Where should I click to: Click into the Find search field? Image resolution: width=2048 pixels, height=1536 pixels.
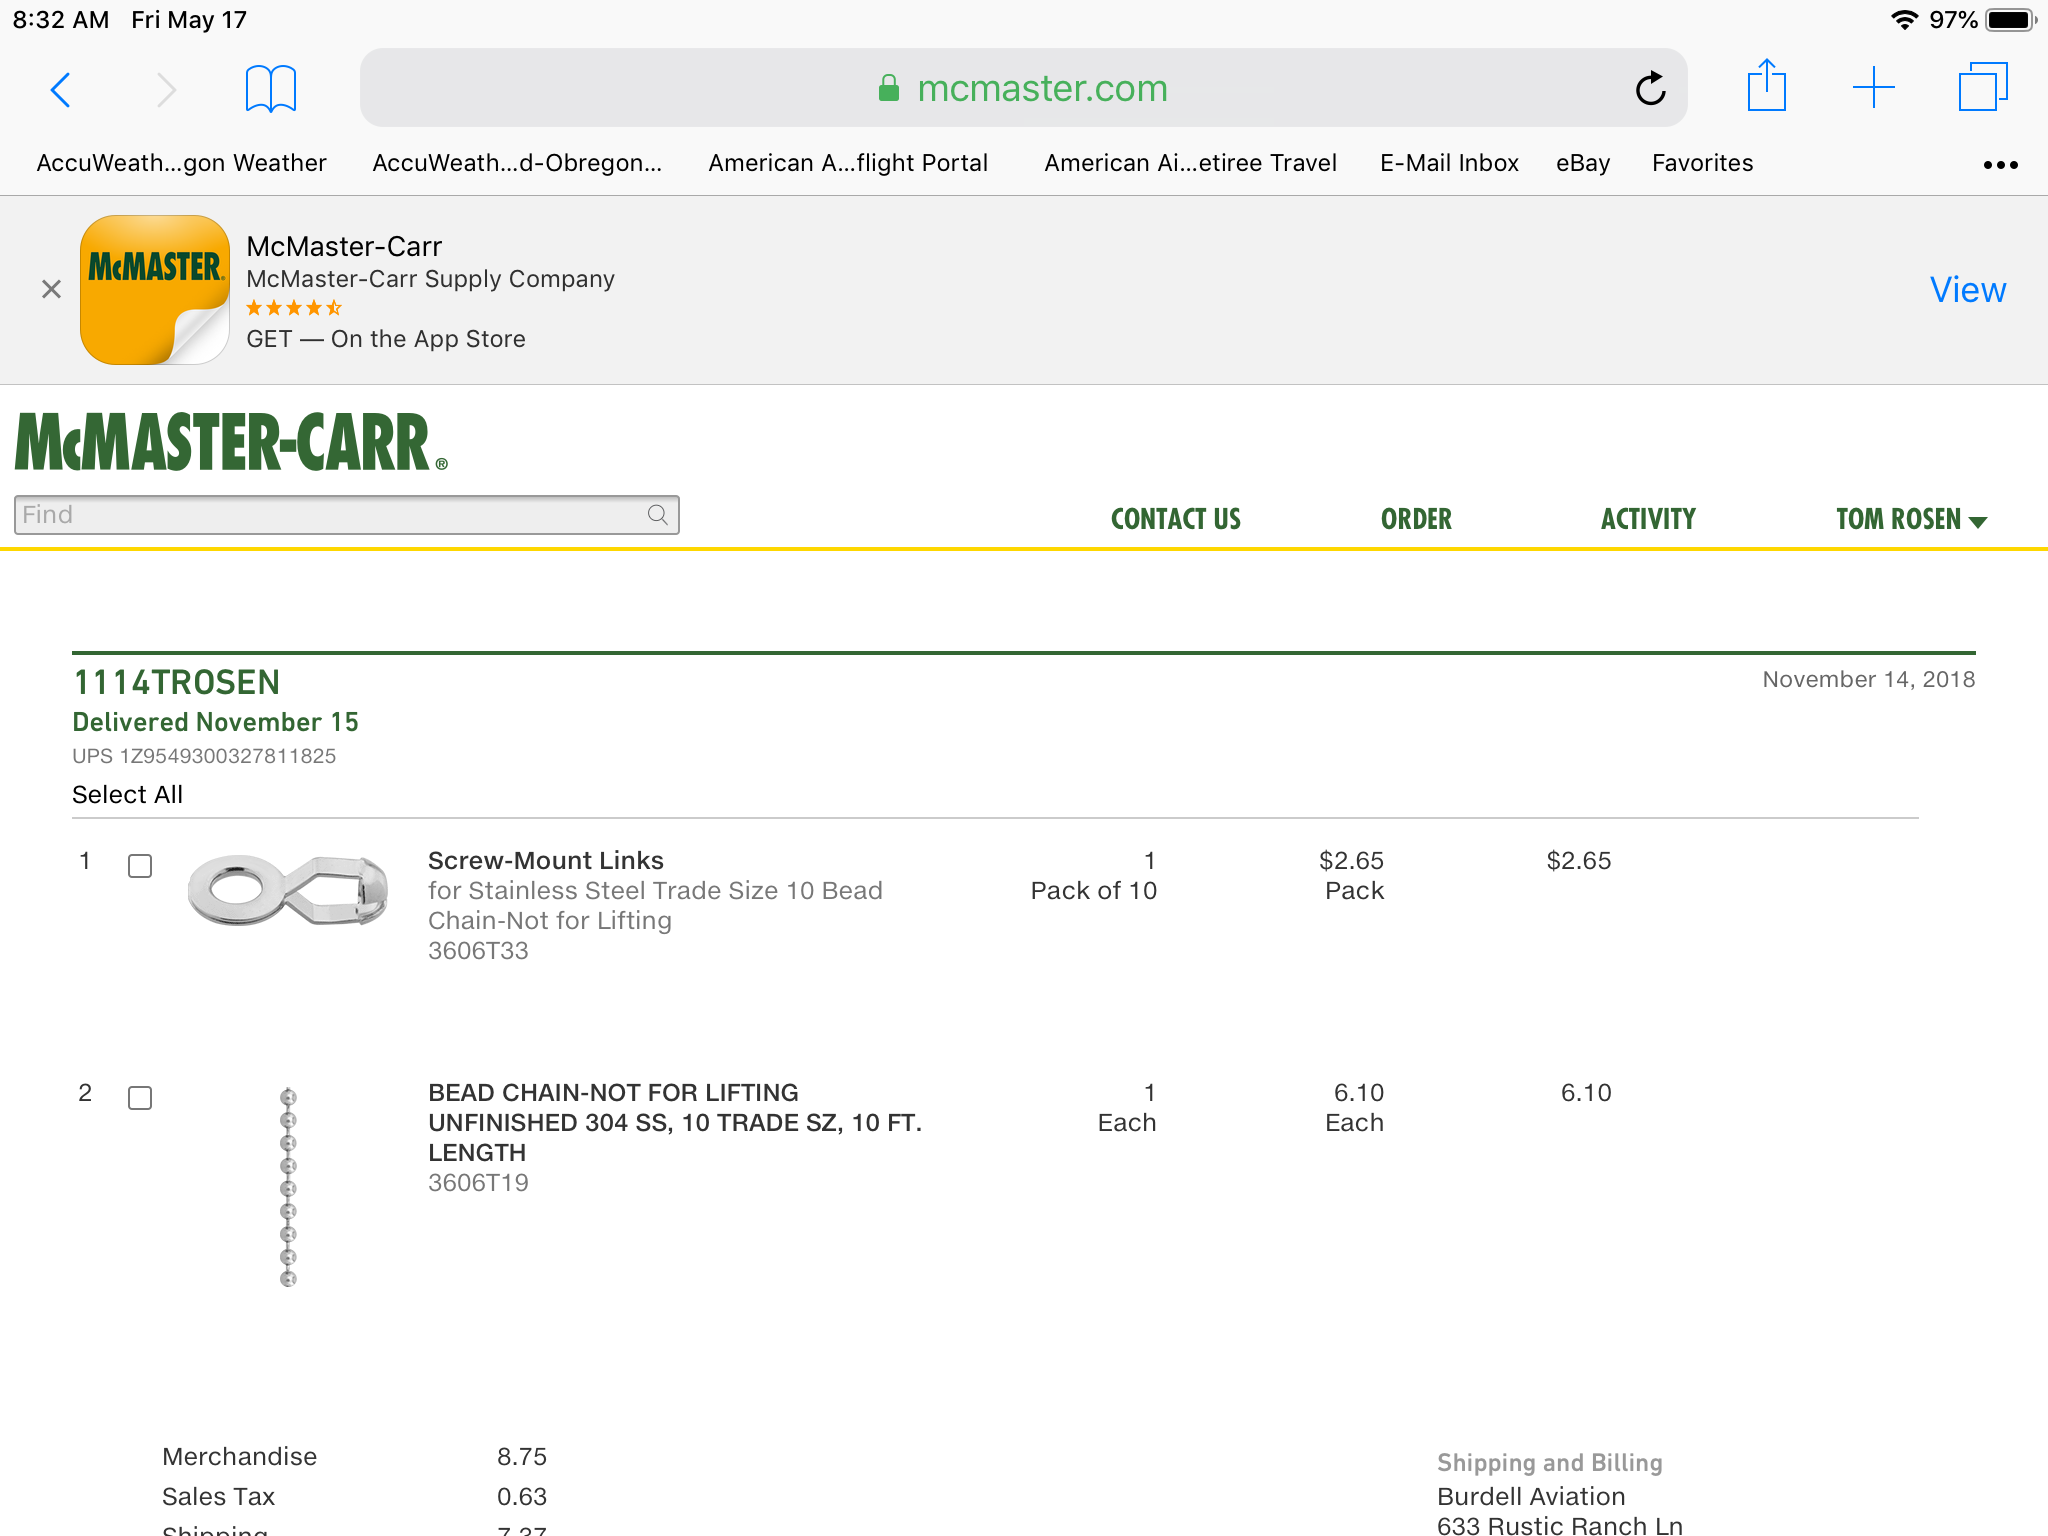(330, 515)
